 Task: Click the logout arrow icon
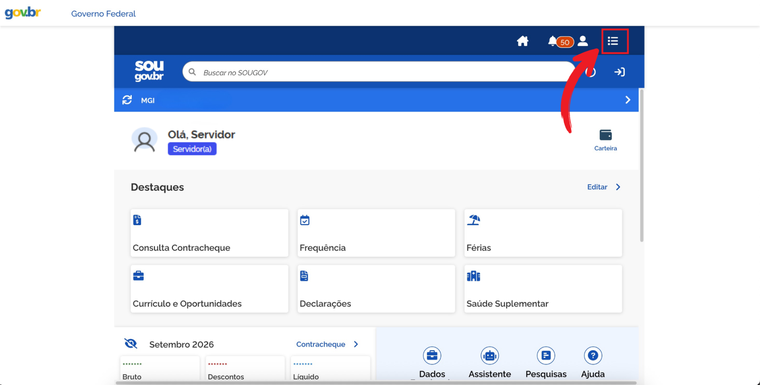(619, 72)
